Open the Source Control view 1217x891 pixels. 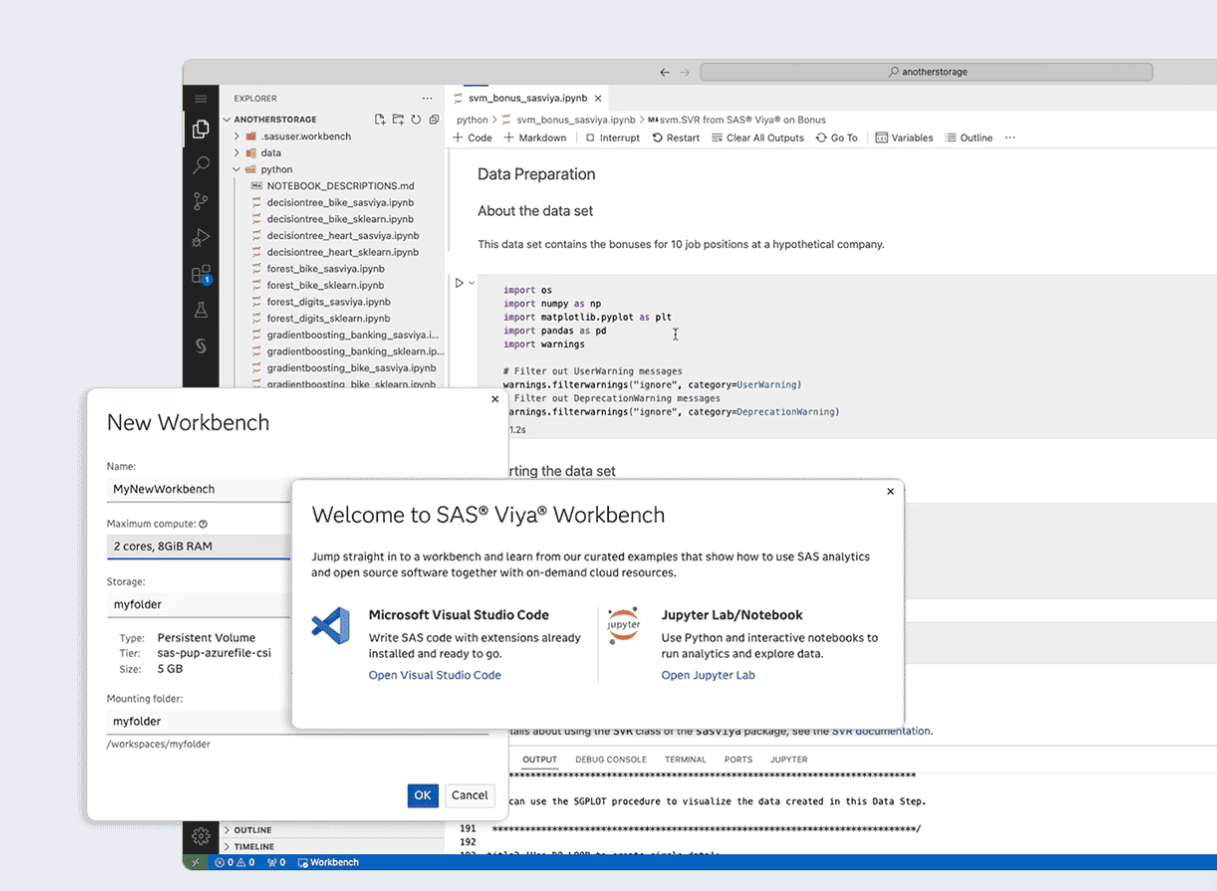point(201,201)
